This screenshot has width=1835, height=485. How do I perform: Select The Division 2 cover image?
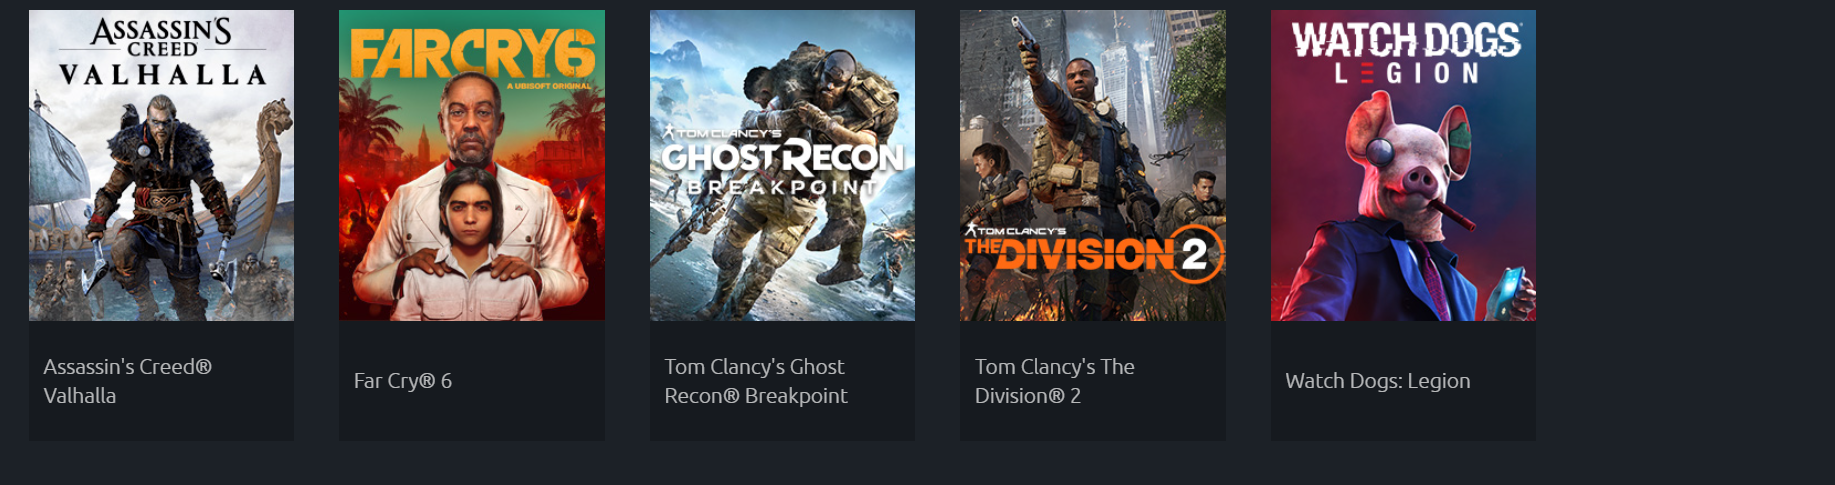[1093, 165]
